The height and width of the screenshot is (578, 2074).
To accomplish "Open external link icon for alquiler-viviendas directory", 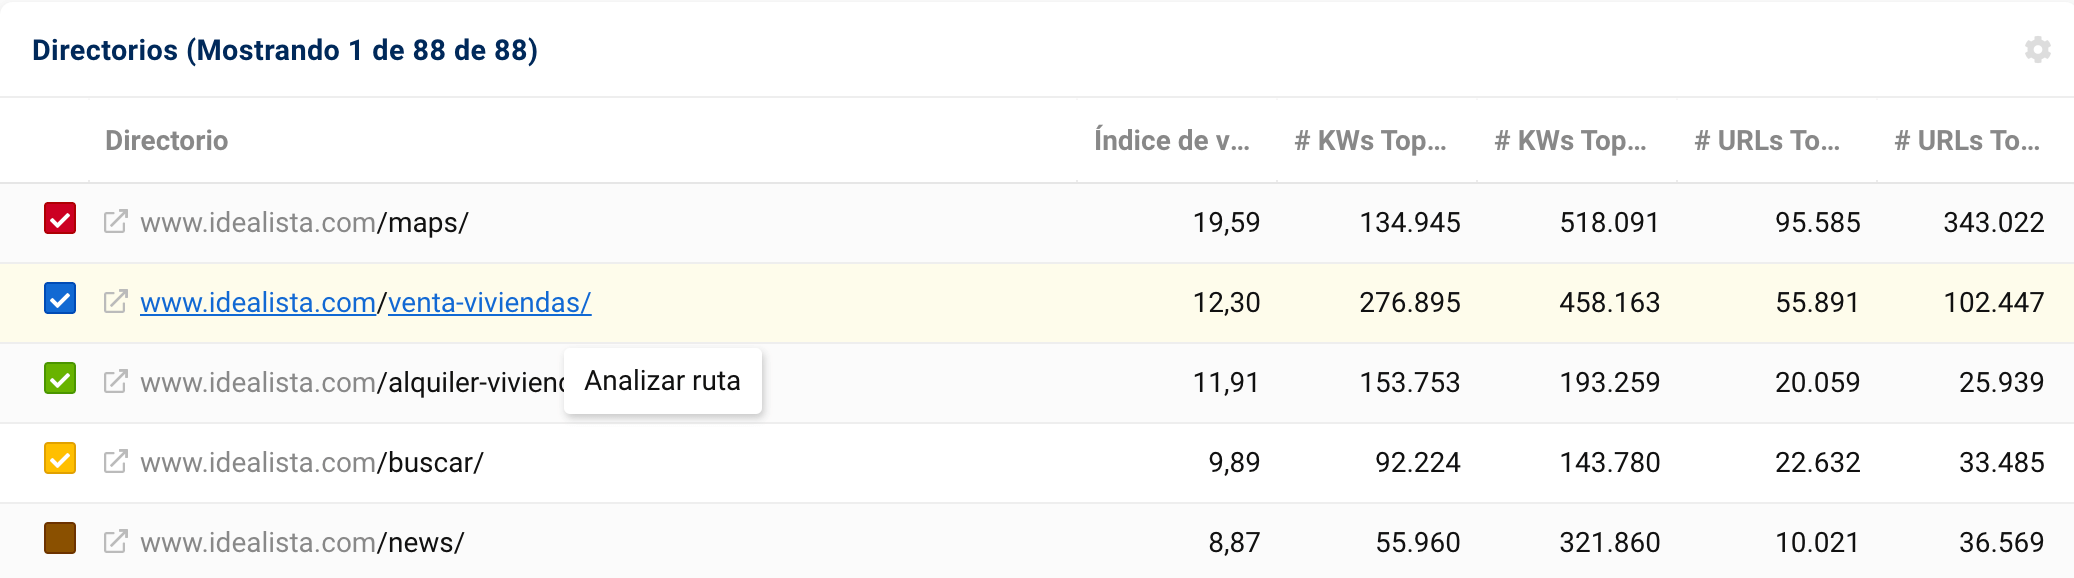I will point(116,381).
